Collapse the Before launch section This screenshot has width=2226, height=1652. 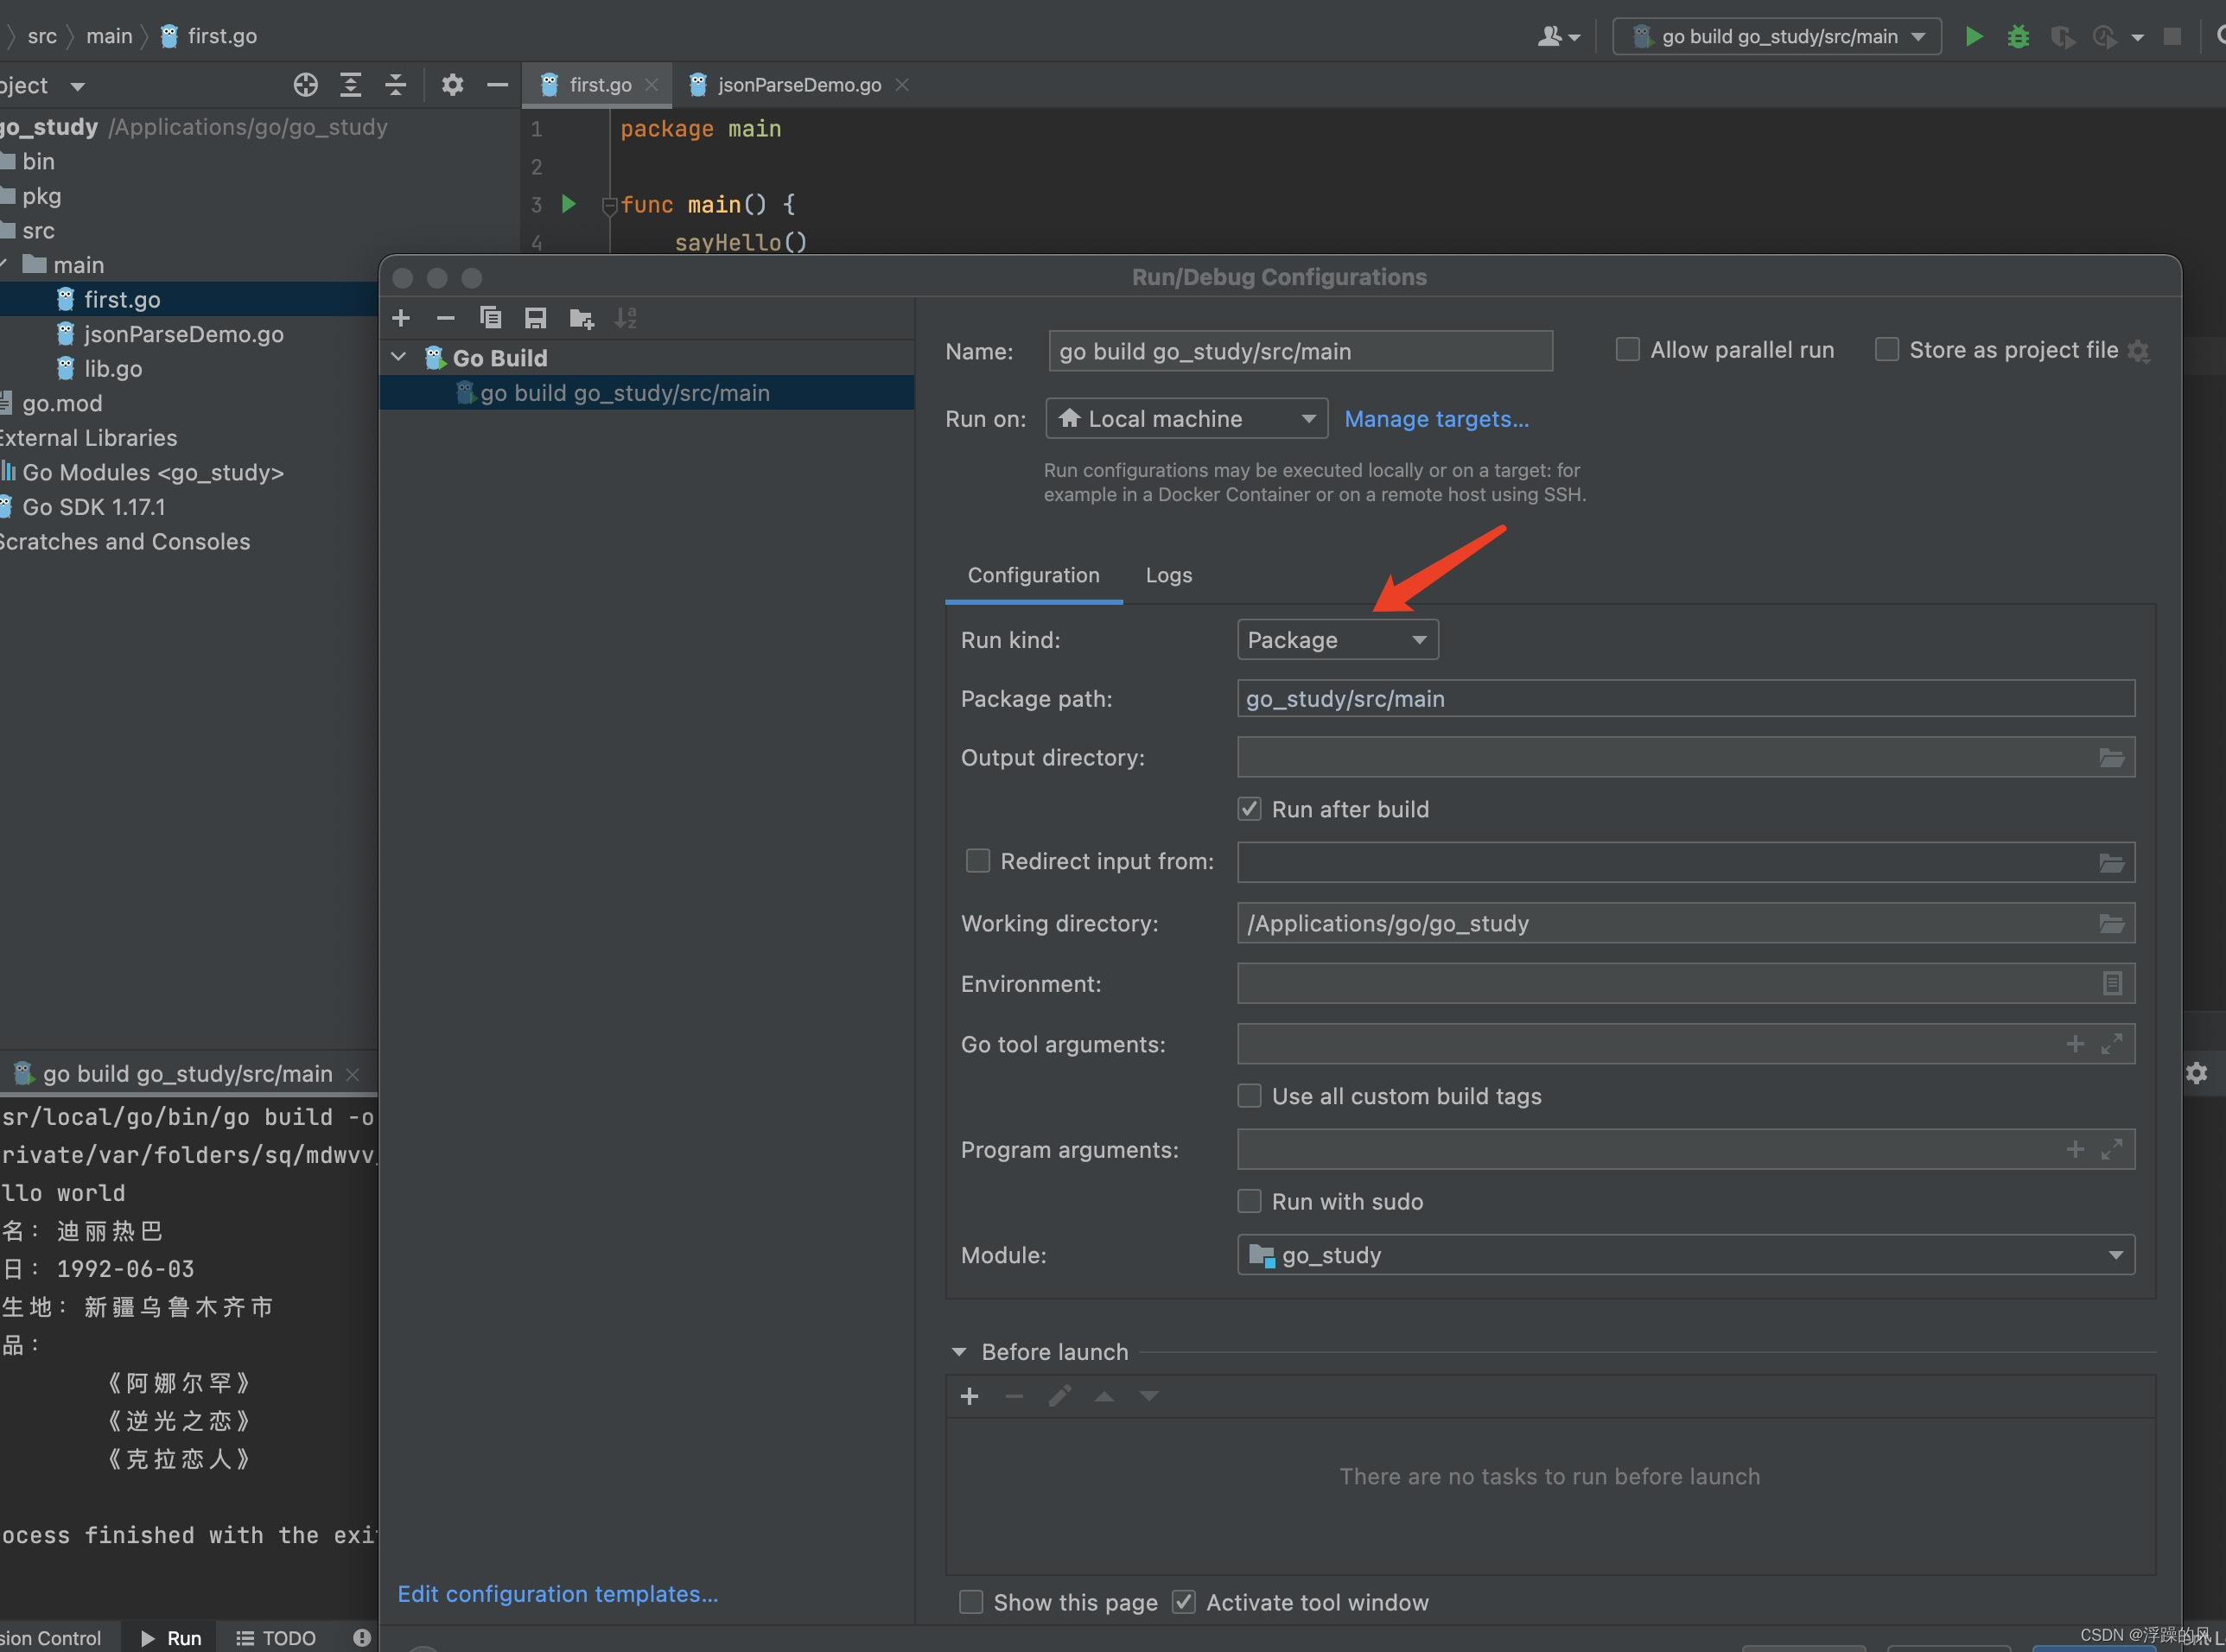[959, 1352]
